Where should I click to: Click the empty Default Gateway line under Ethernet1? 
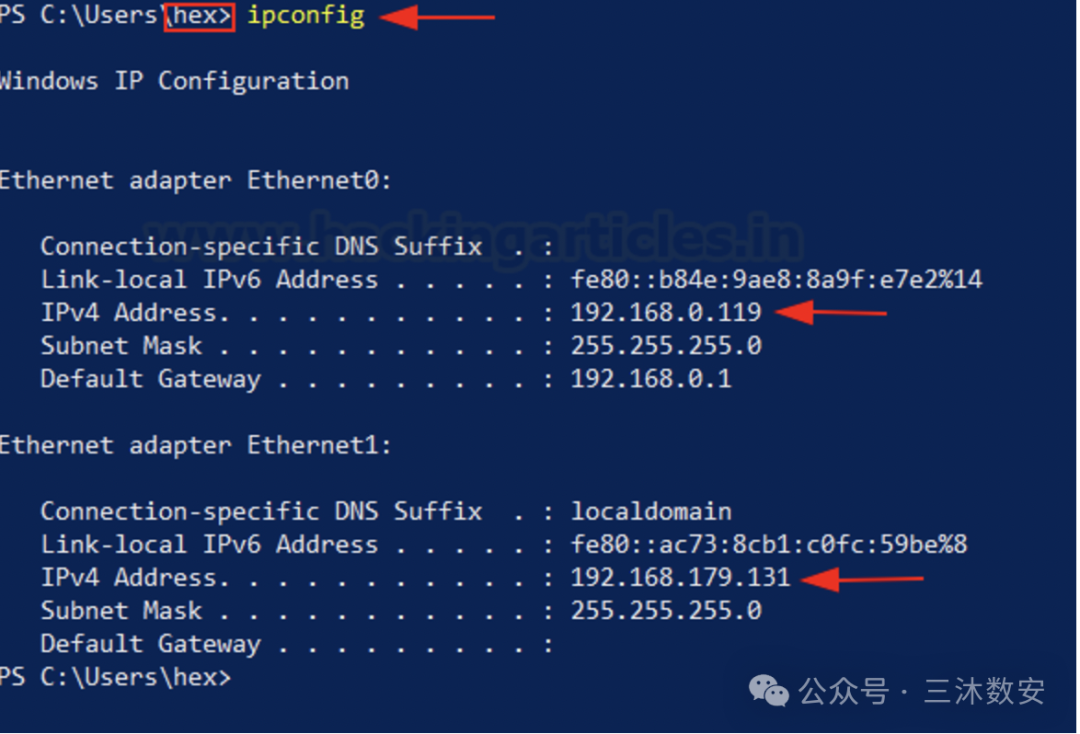click(x=297, y=644)
